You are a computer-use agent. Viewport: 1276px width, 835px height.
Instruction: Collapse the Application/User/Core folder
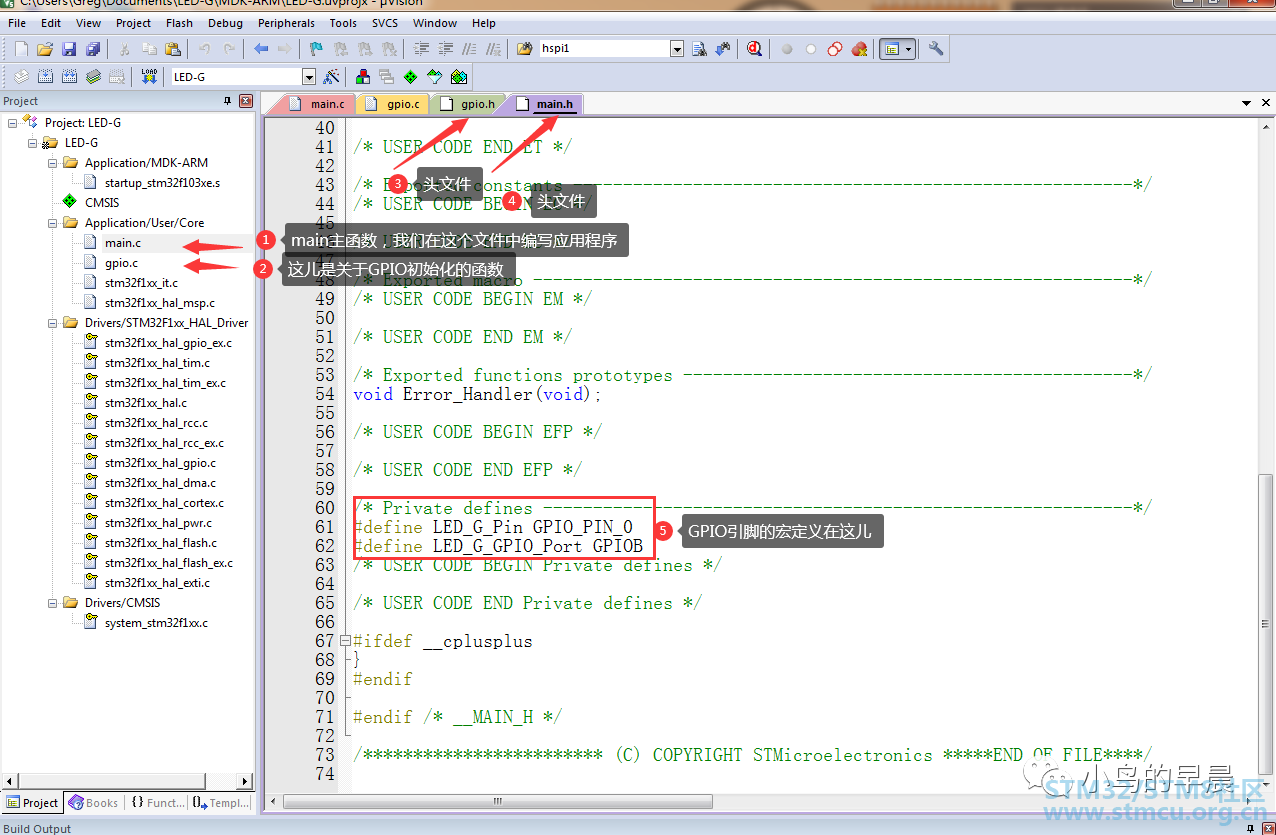[x=52, y=222]
